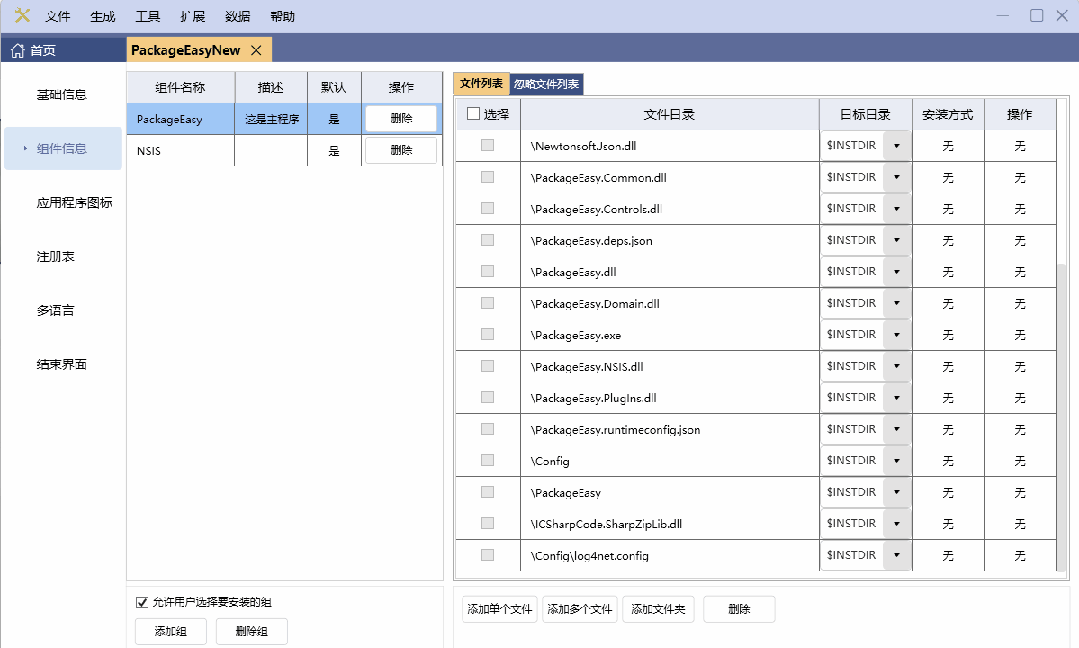Open target directory dropdown for PackageEasy.runtimeconfig.json
The height and width of the screenshot is (648, 1079).
(x=897, y=429)
